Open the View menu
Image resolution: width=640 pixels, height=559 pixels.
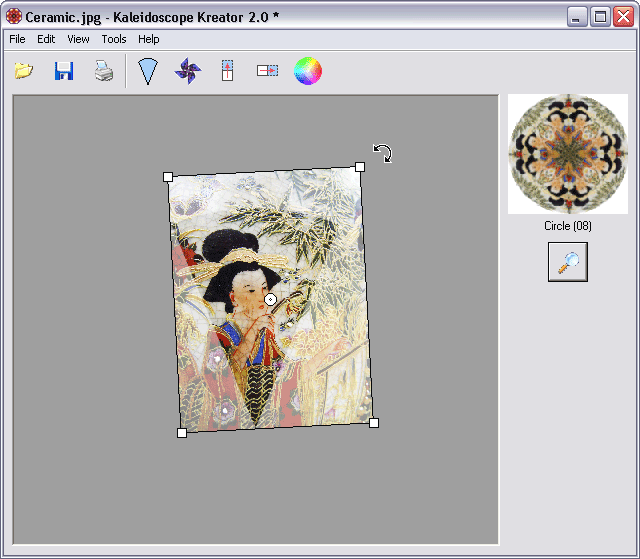pos(78,39)
